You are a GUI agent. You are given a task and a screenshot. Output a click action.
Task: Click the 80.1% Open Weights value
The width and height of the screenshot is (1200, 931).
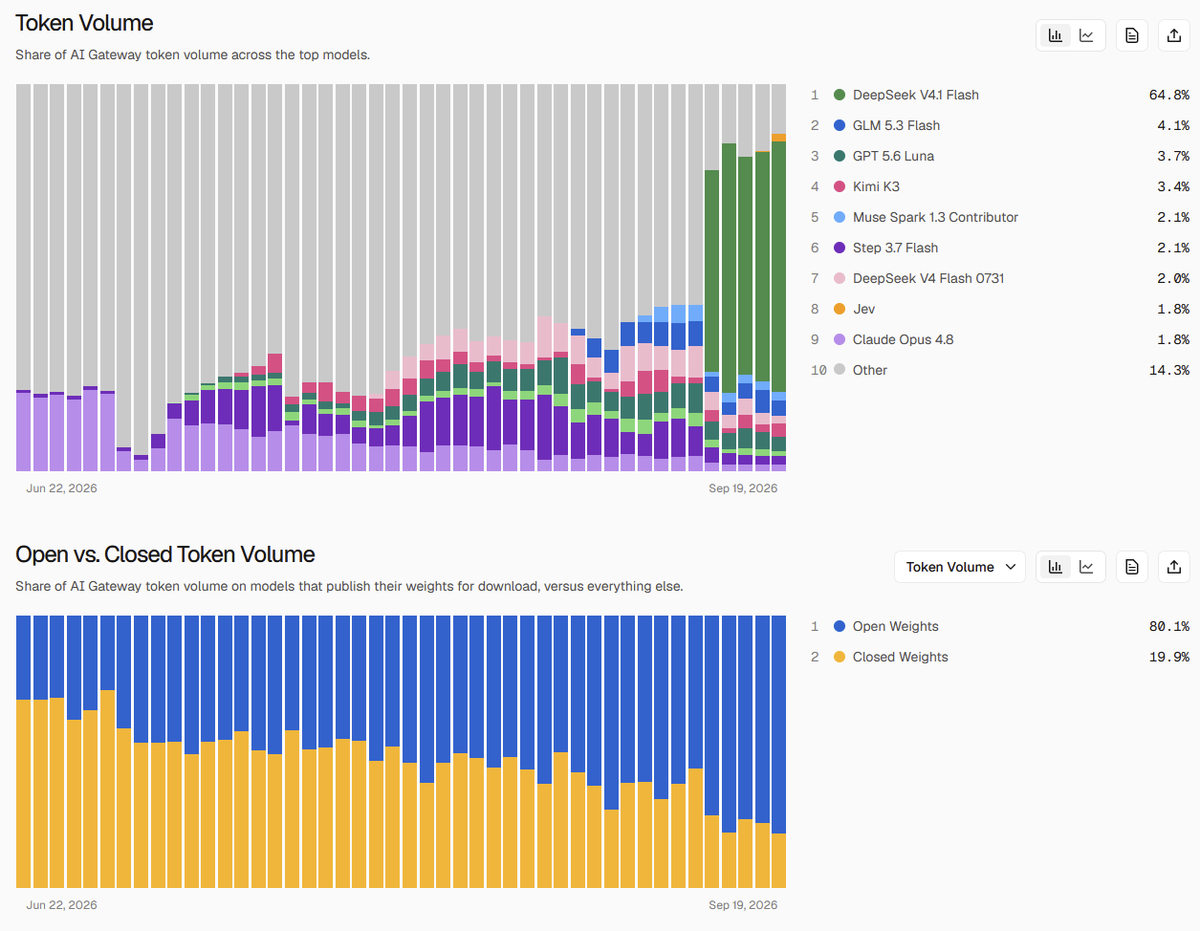[1169, 626]
